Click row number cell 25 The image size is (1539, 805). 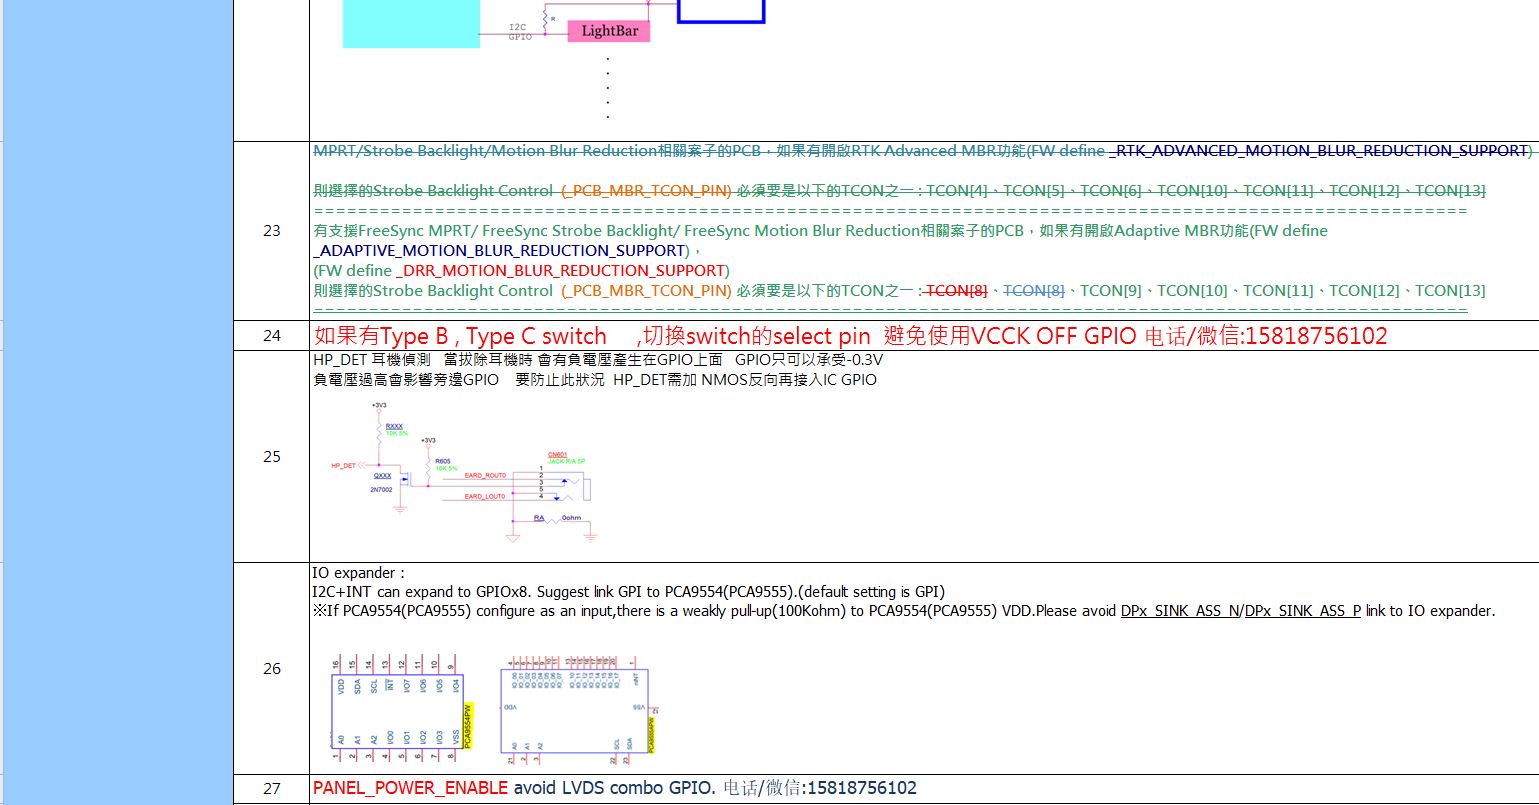click(x=271, y=456)
